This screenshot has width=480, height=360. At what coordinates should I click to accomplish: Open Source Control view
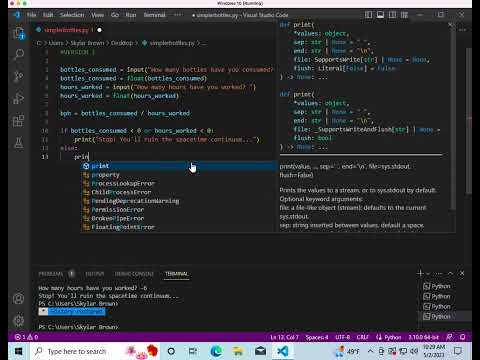click(19, 76)
